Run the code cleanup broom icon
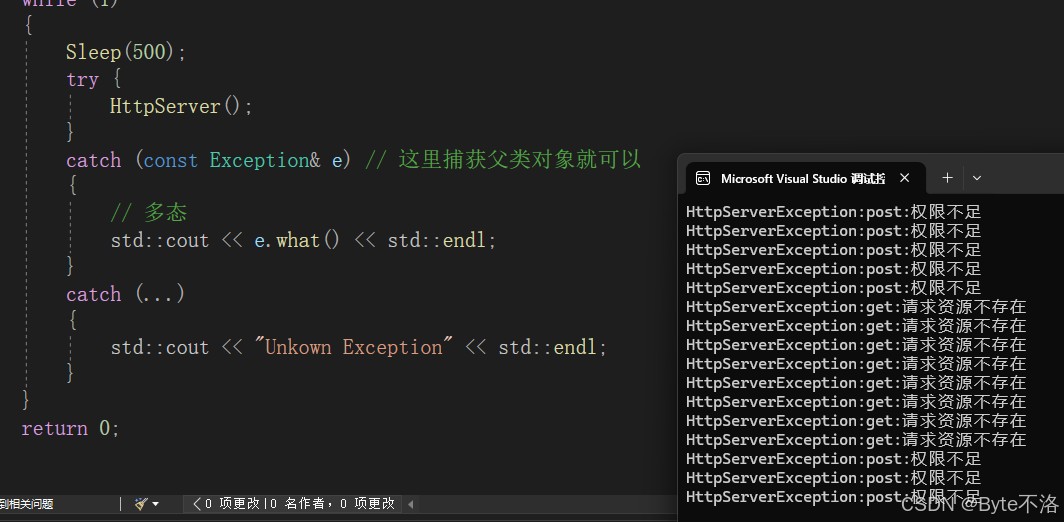1064x522 pixels. (x=141, y=504)
